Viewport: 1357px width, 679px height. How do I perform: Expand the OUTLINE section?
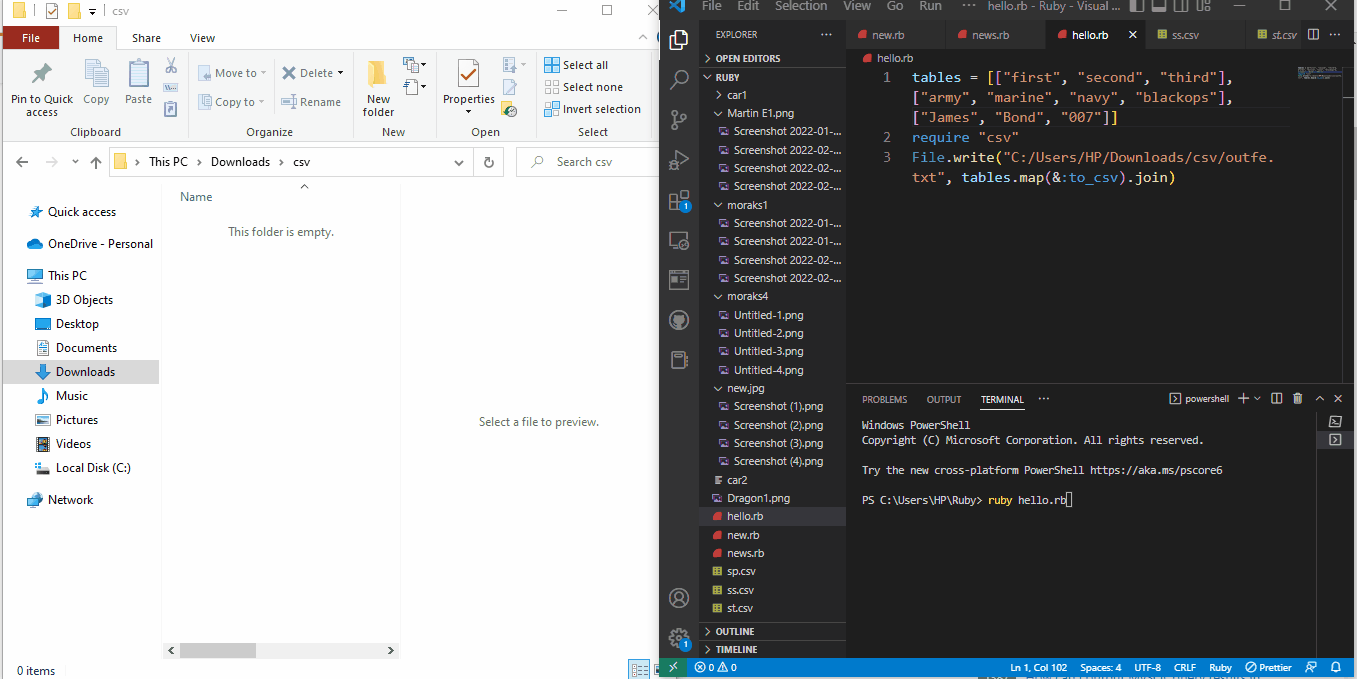tap(735, 632)
